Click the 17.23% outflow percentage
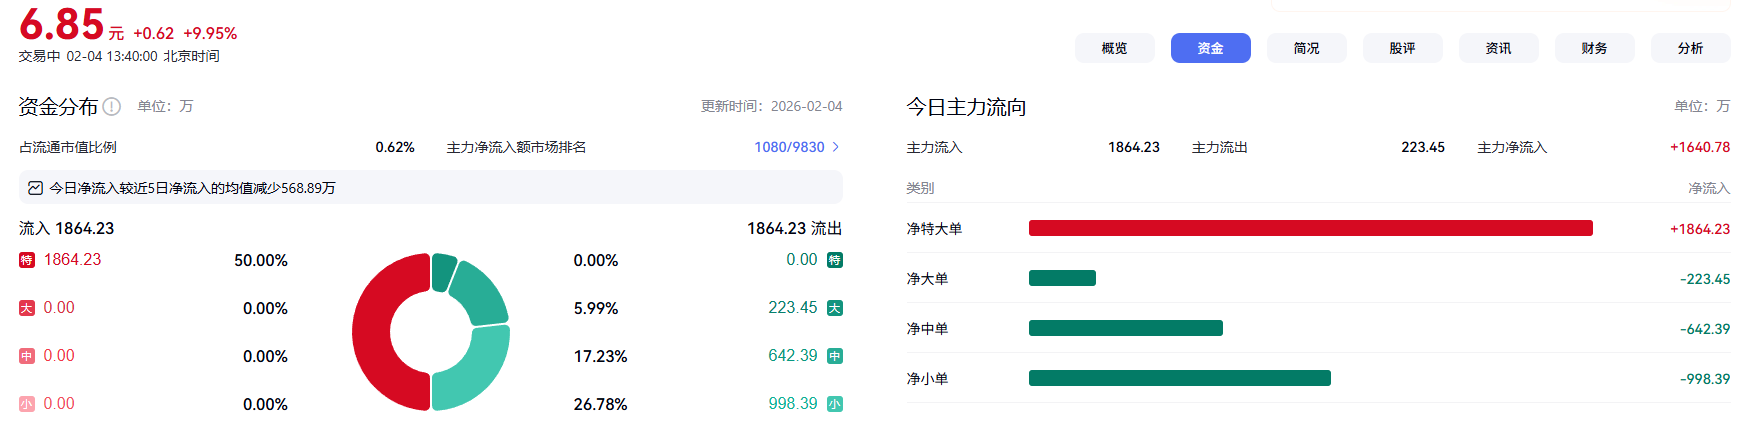Image resolution: width=1746 pixels, height=428 pixels. coord(600,356)
